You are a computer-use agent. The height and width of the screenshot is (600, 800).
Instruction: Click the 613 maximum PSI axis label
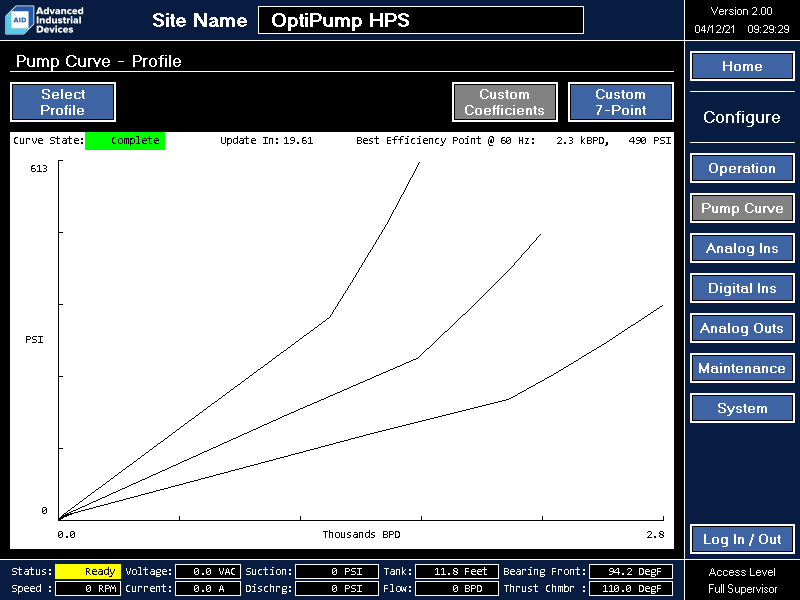tap(39, 169)
